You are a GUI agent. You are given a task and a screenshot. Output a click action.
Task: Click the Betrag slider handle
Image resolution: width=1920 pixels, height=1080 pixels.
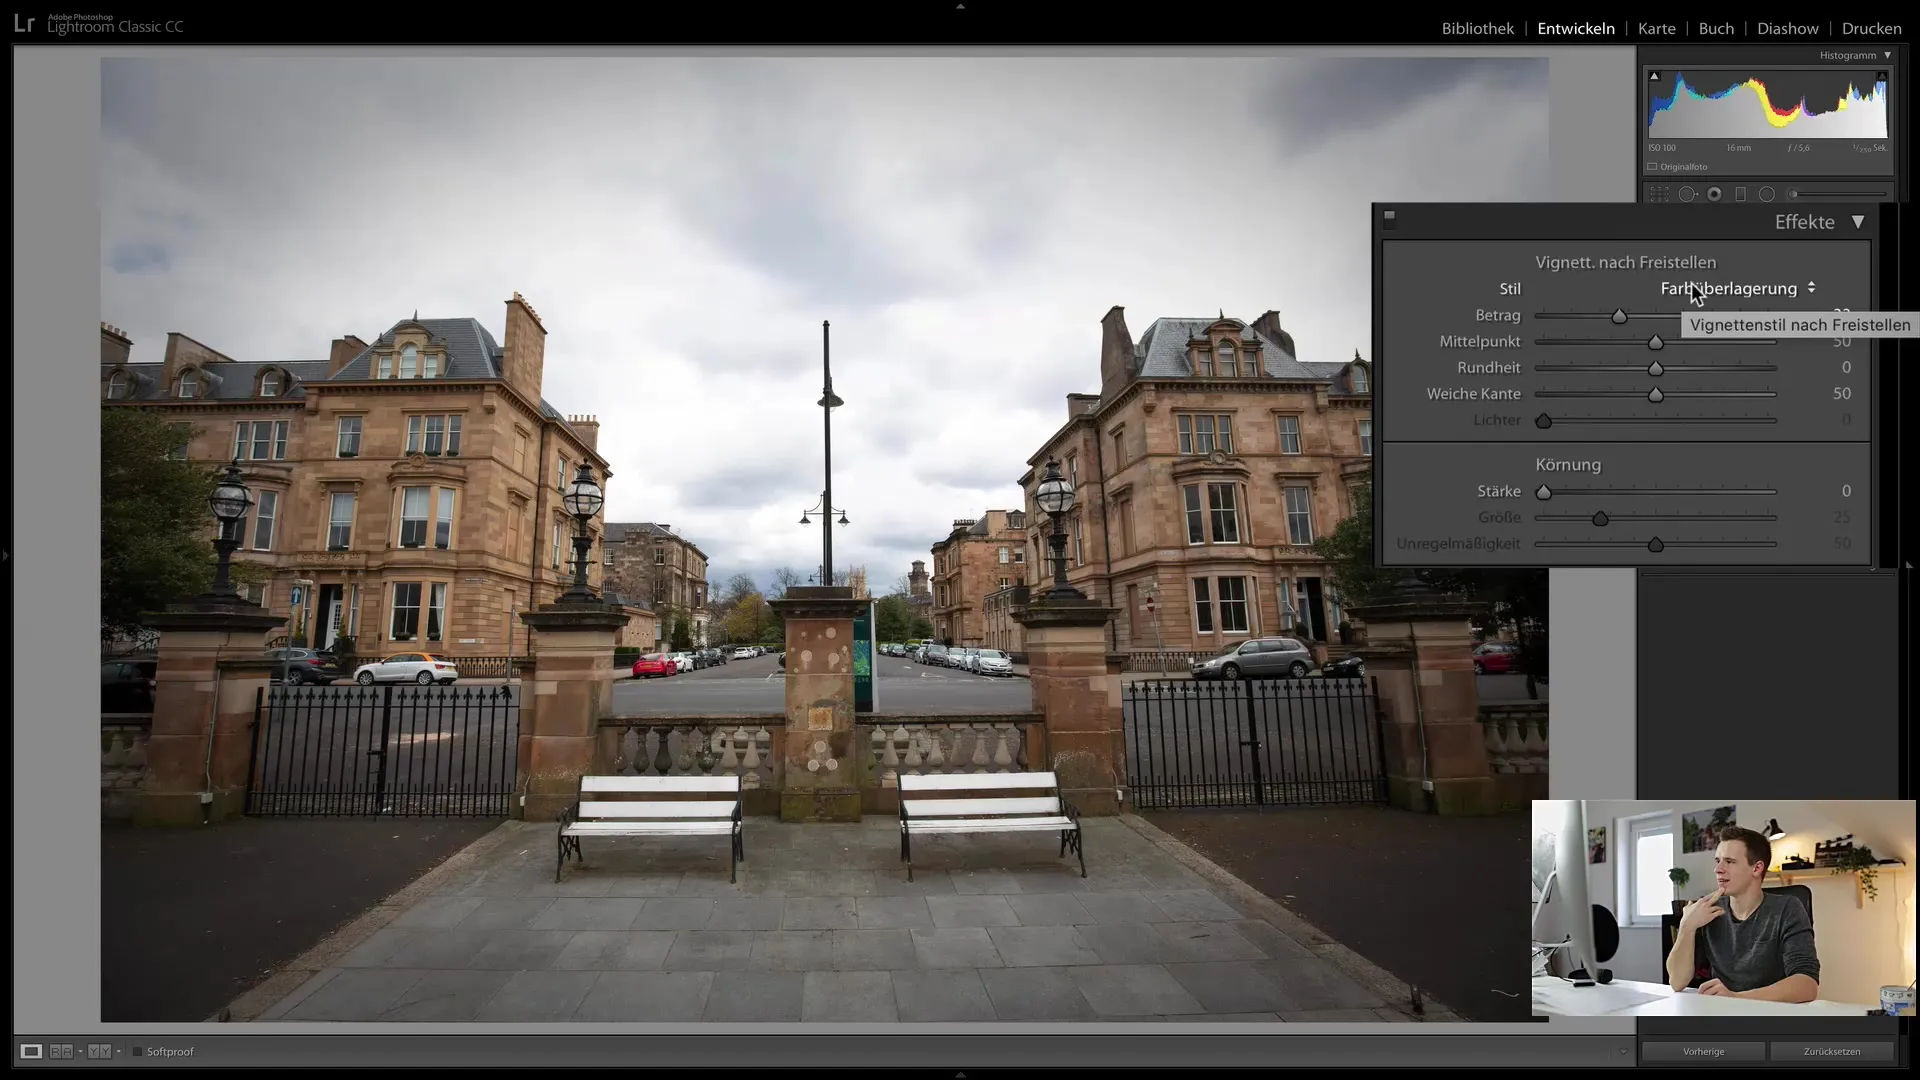coord(1619,316)
